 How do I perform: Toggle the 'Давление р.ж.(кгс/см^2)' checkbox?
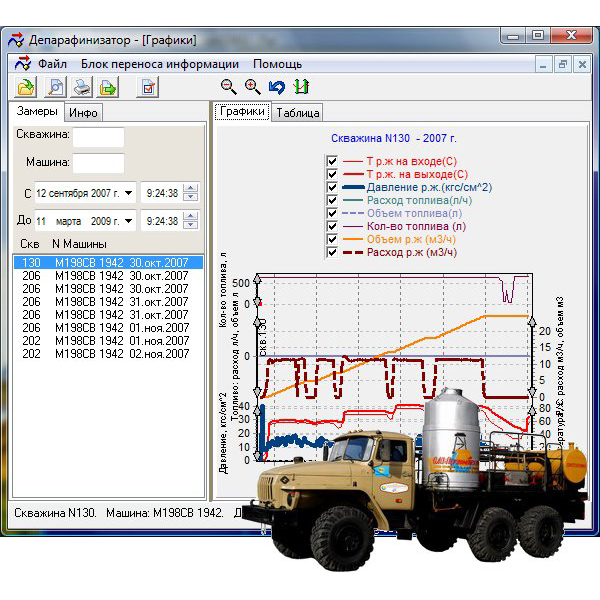pos(332,187)
